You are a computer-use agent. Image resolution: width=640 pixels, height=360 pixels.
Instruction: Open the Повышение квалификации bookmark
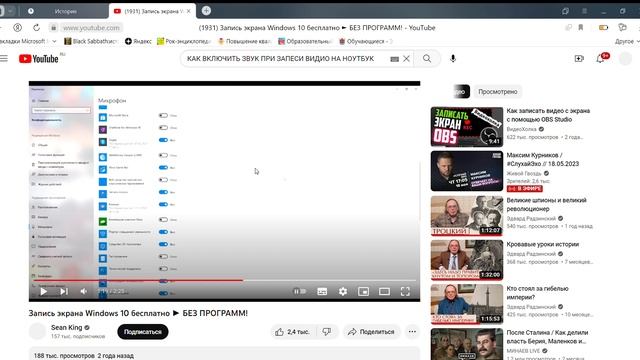(244, 41)
